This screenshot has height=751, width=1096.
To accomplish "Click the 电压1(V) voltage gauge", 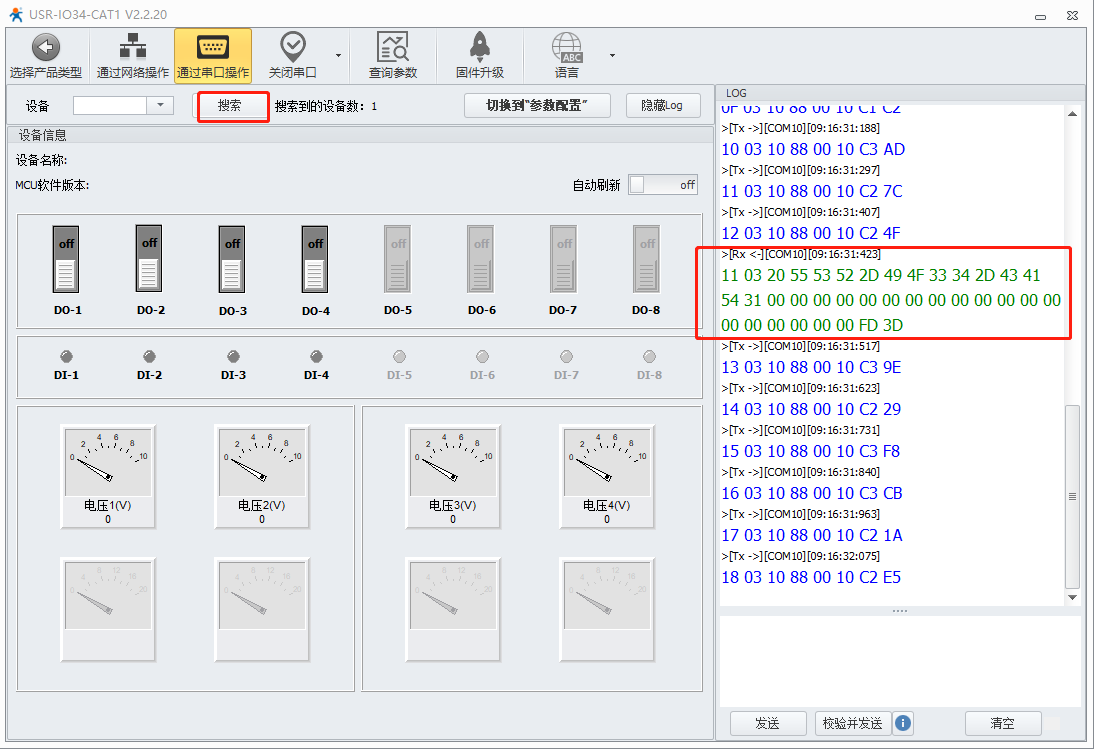I will [108, 476].
